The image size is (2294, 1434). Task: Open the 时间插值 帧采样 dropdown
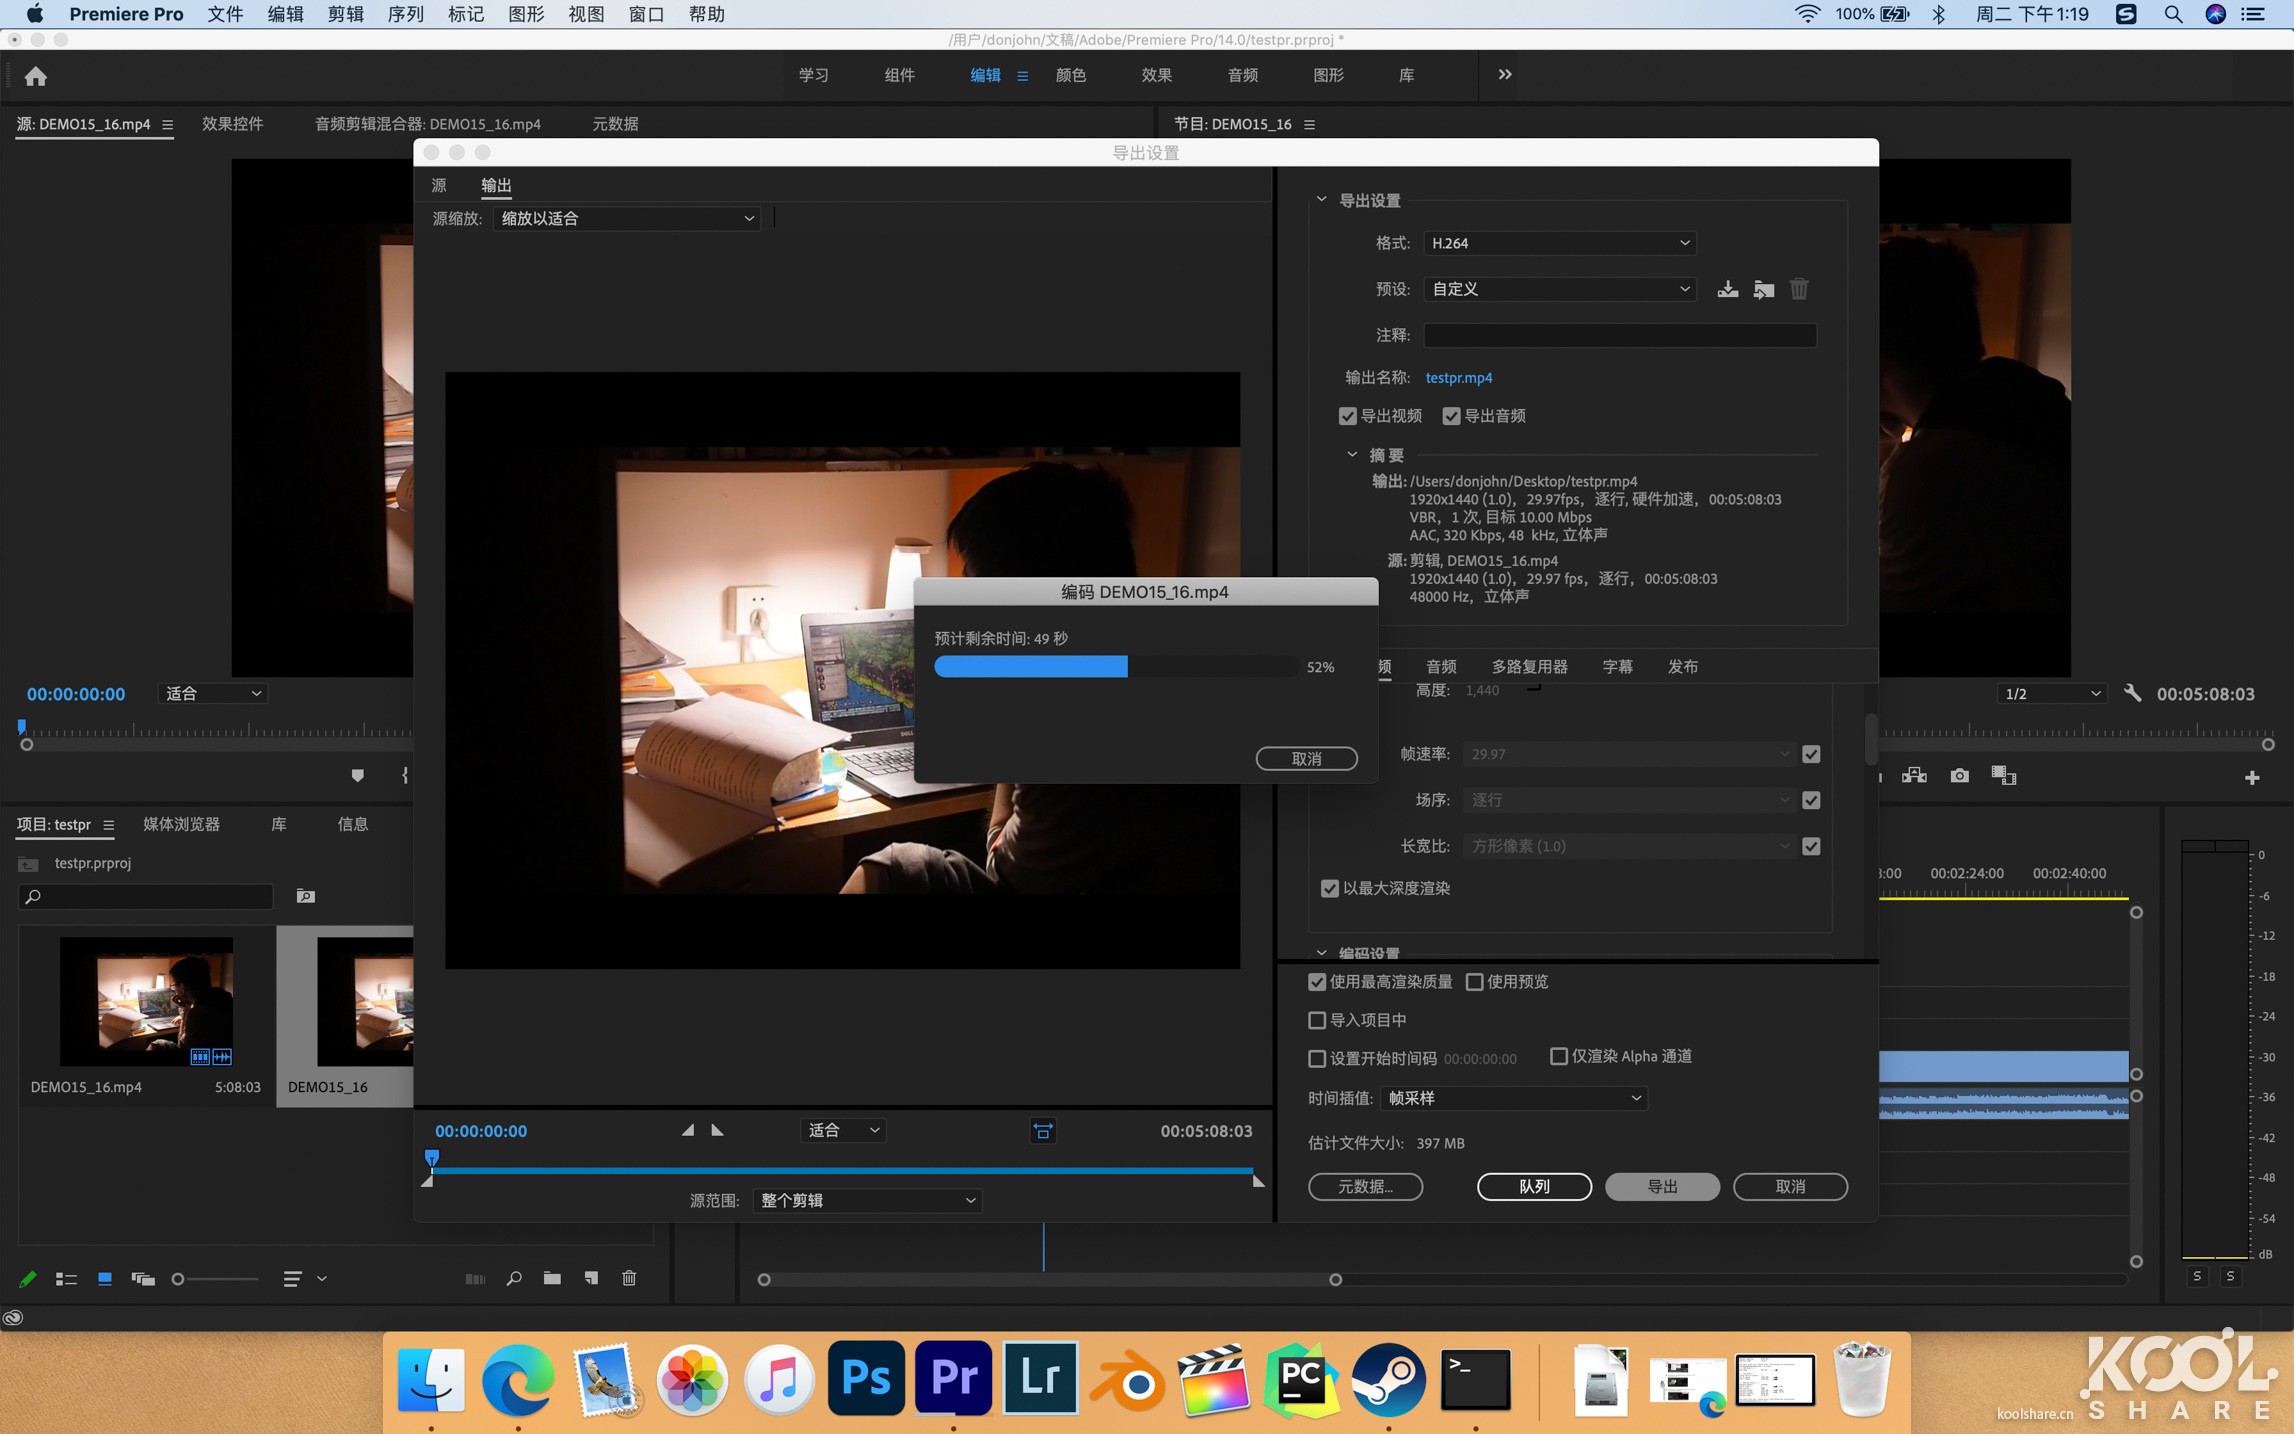(1513, 1098)
